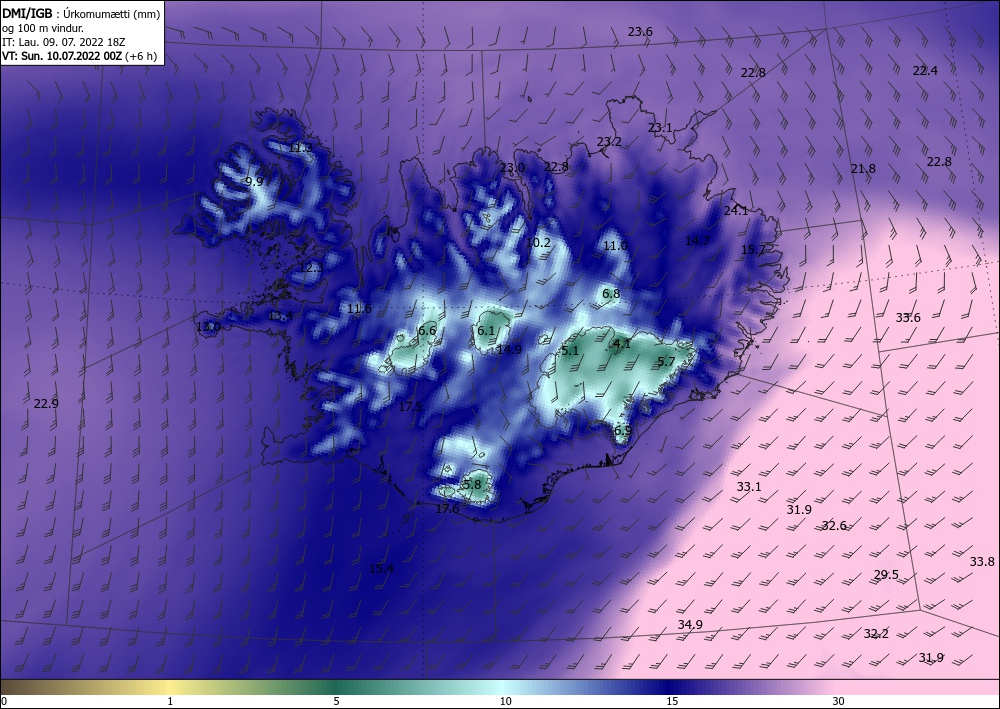
Task: Click the 'DMI/IGB : Úrkomumætti (mm)' title line
Action: [81, 13]
